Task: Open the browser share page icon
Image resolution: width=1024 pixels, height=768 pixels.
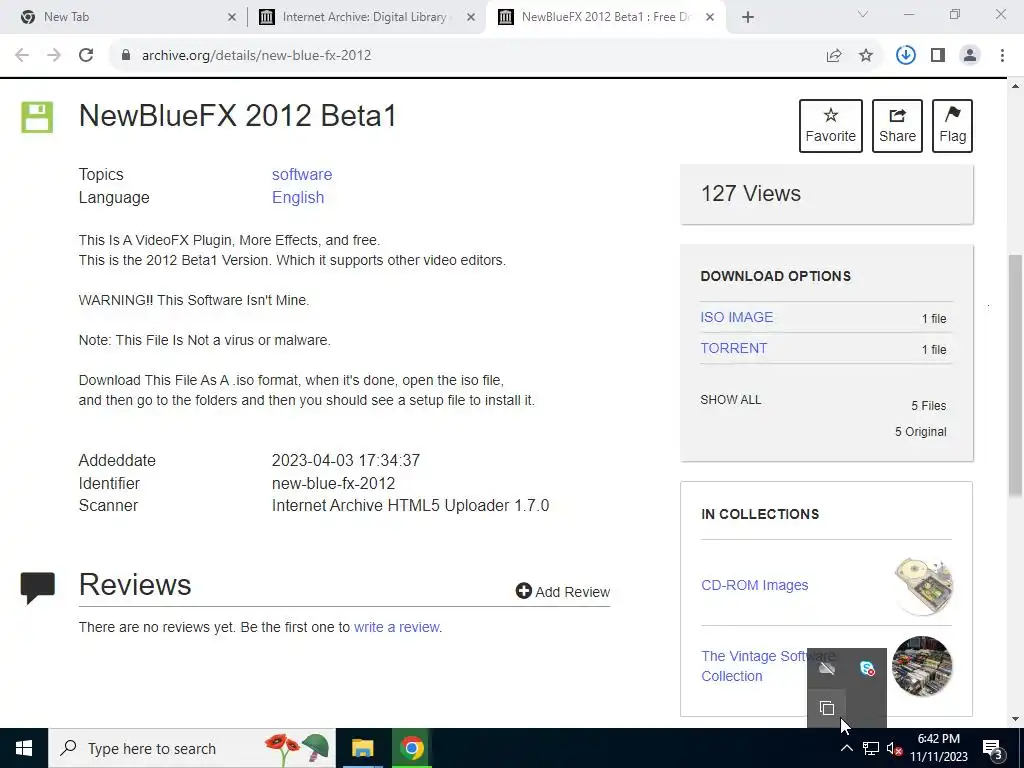Action: click(833, 56)
